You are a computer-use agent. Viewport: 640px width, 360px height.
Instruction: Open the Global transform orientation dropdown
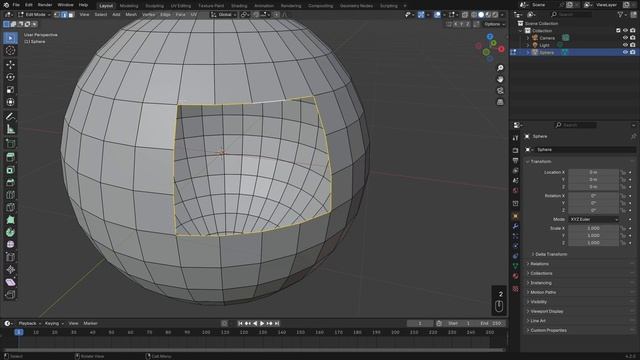coord(224,15)
